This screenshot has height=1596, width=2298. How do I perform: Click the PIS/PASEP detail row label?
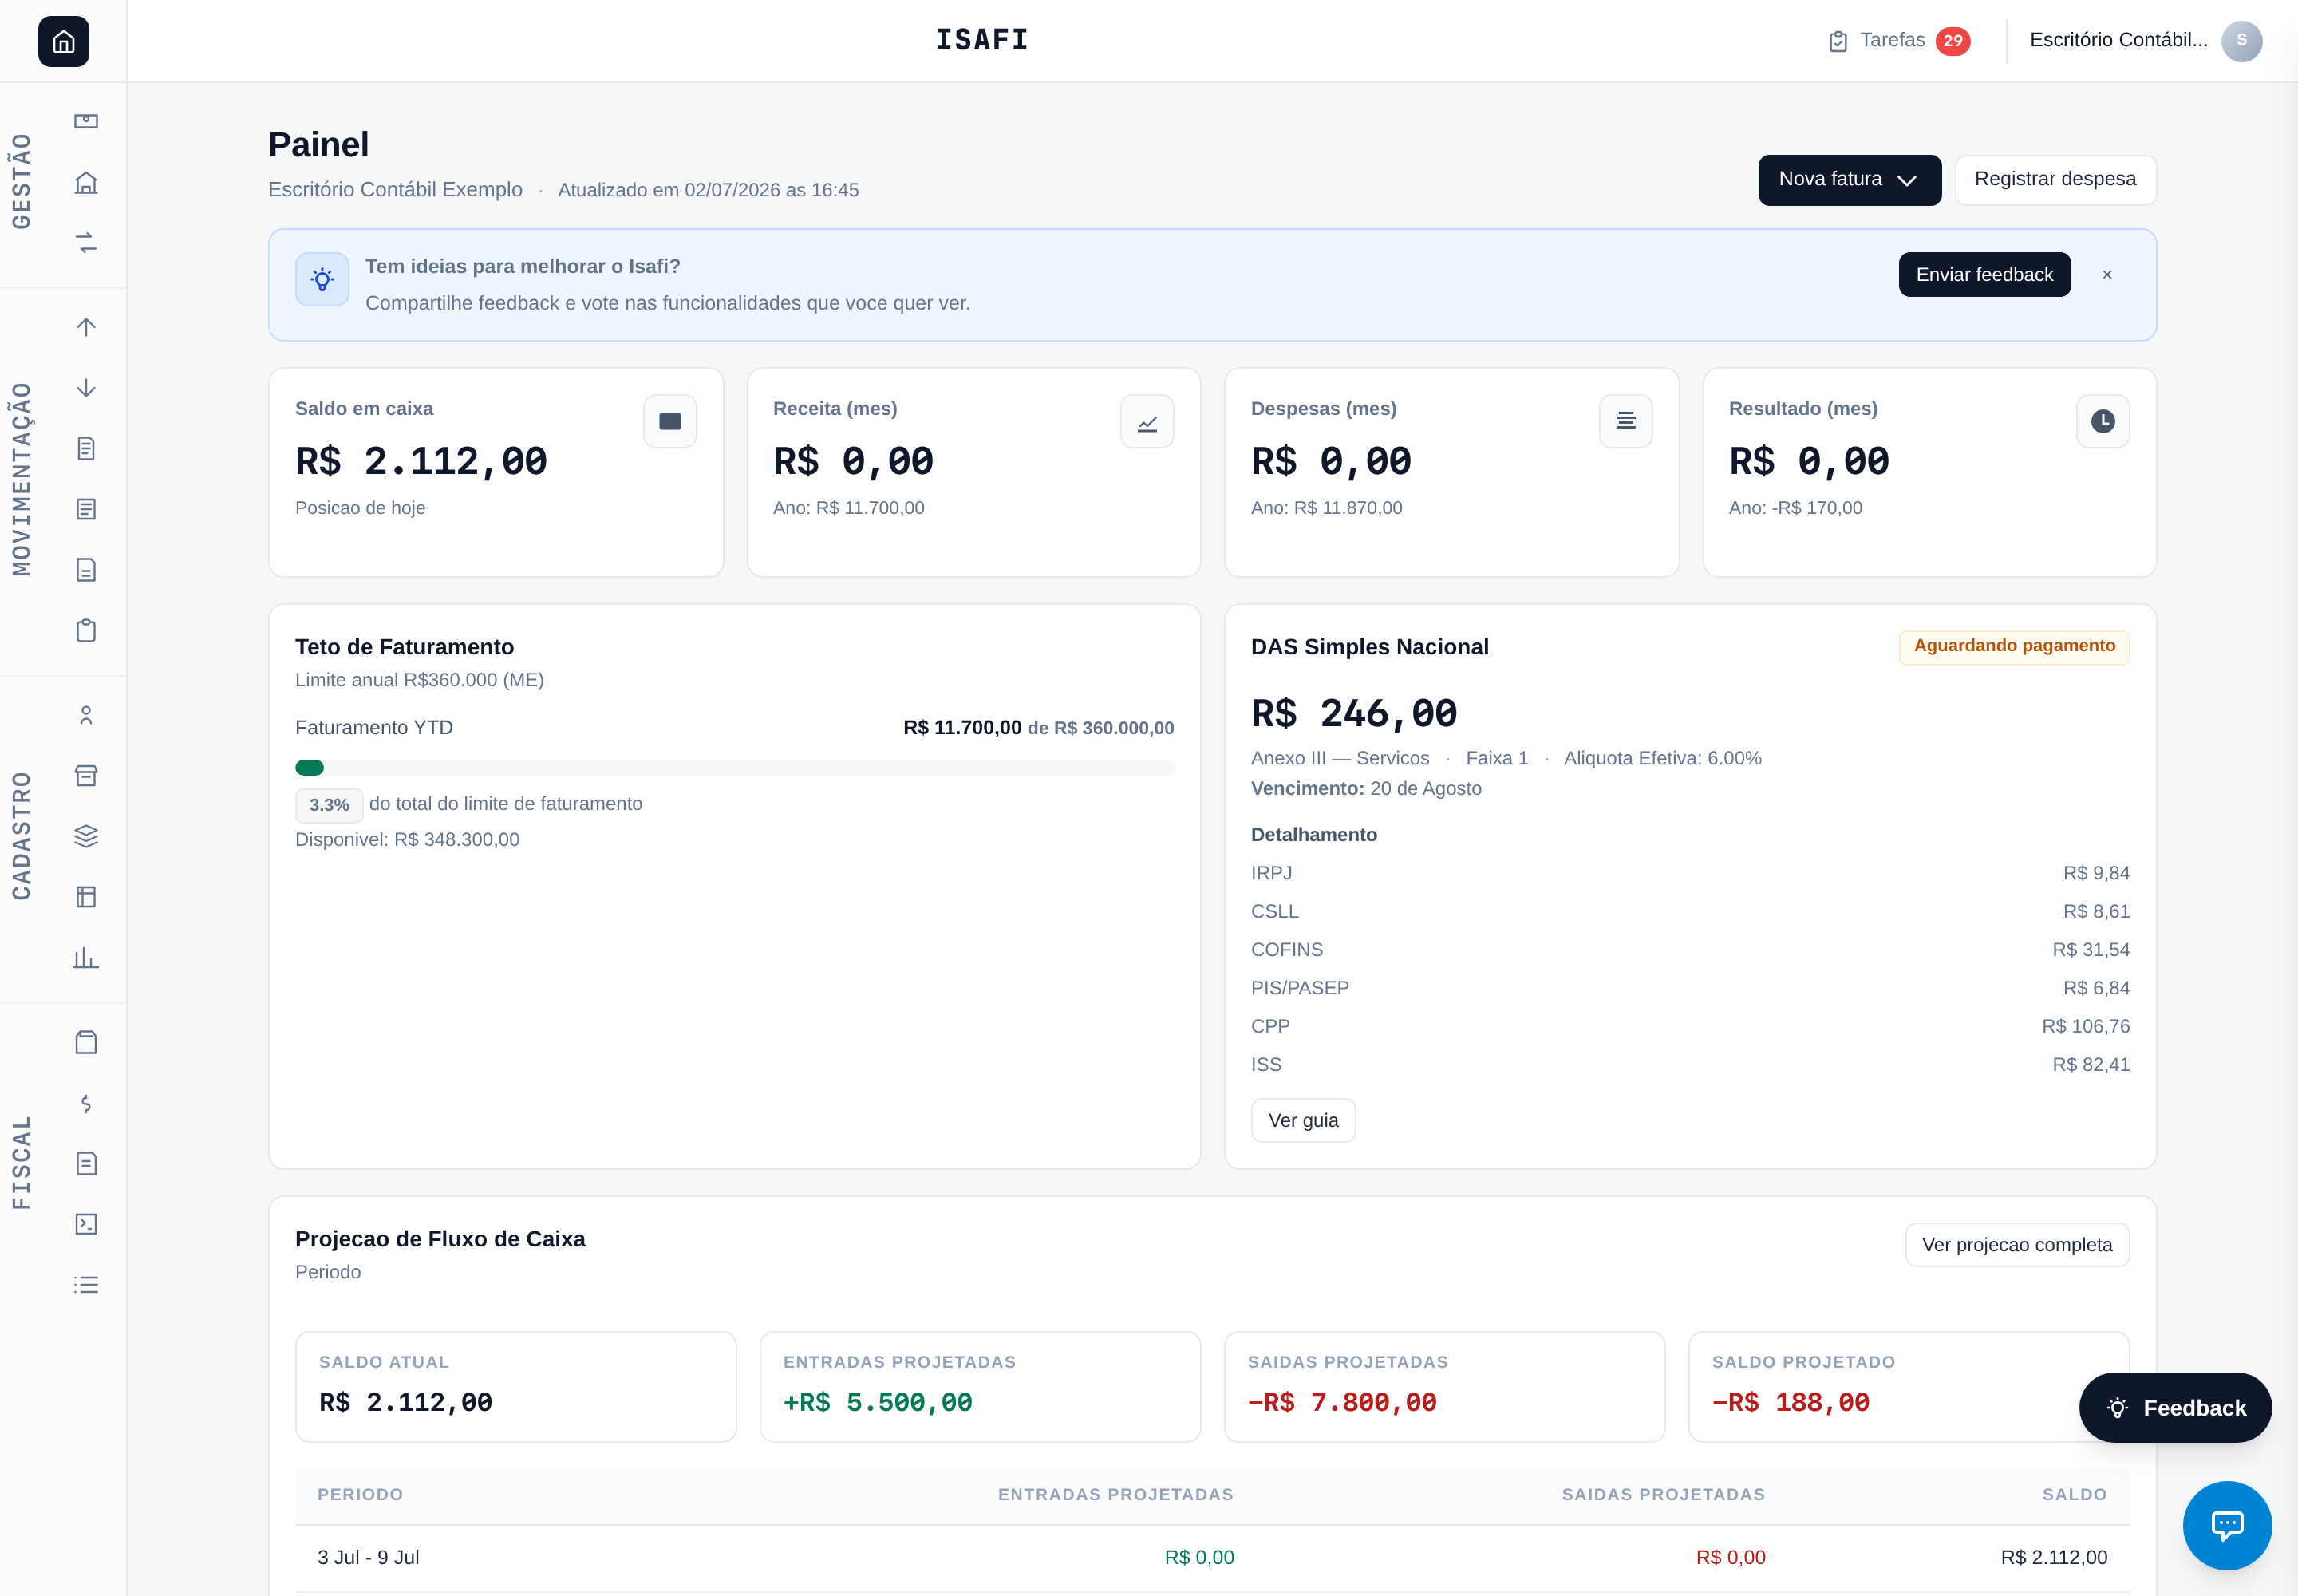click(1300, 988)
